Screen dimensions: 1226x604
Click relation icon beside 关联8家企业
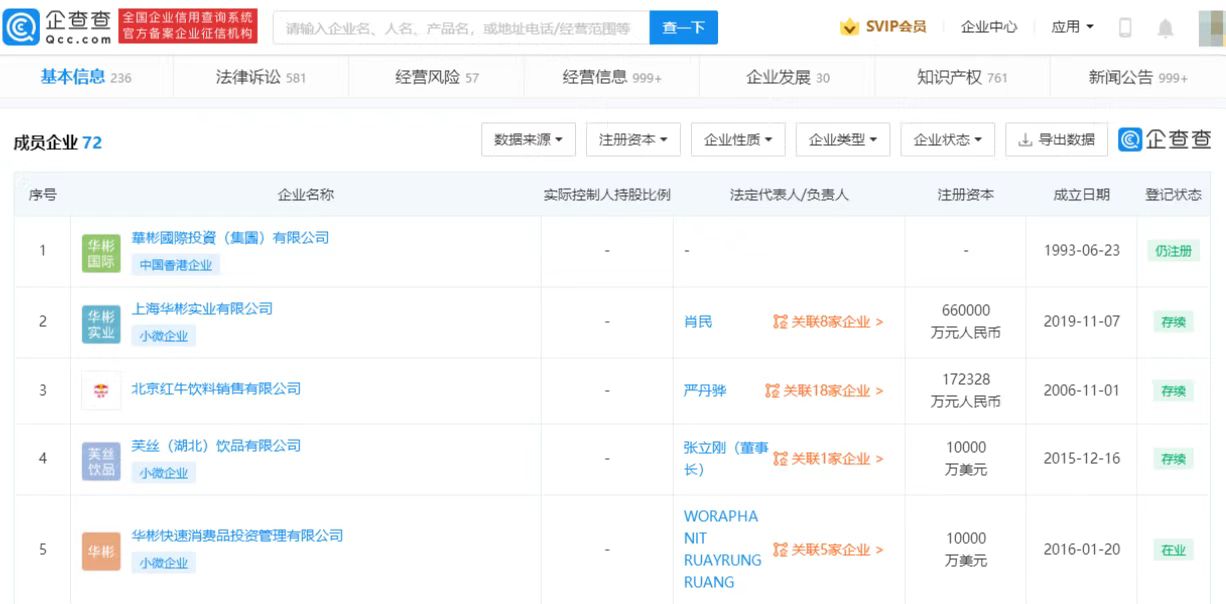(x=780, y=322)
